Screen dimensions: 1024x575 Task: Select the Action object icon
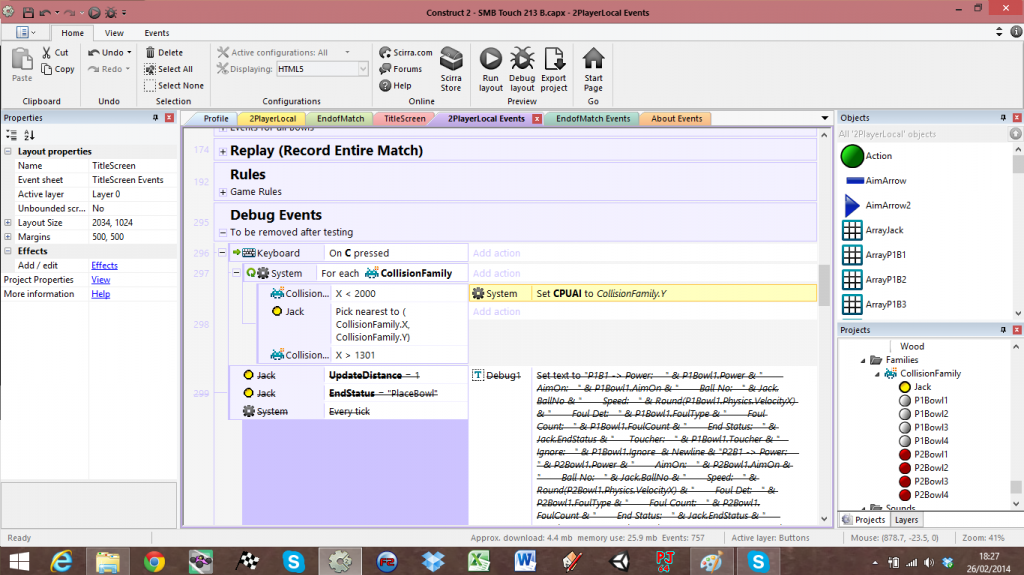(x=852, y=156)
